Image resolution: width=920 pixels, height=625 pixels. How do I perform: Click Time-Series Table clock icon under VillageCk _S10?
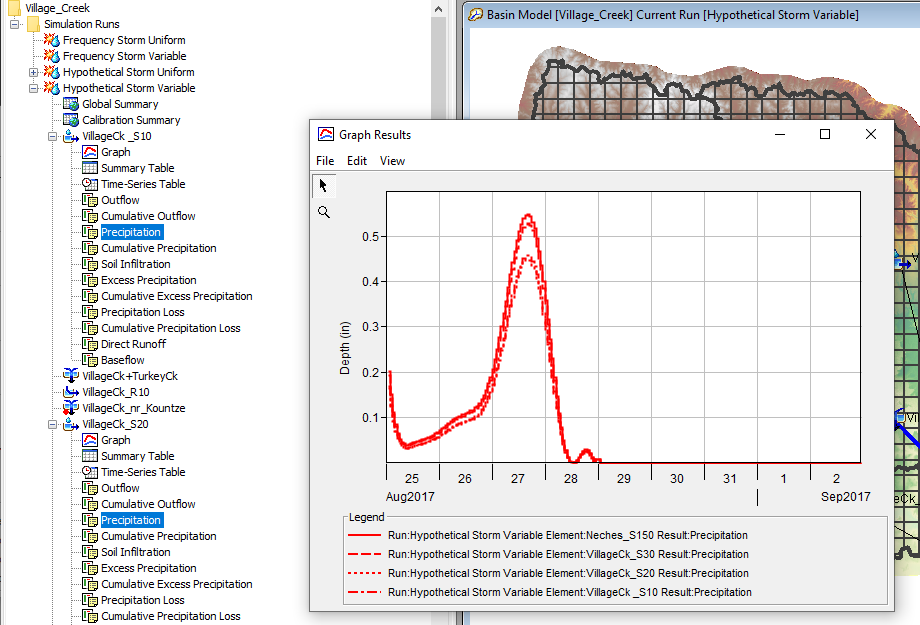point(90,184)
